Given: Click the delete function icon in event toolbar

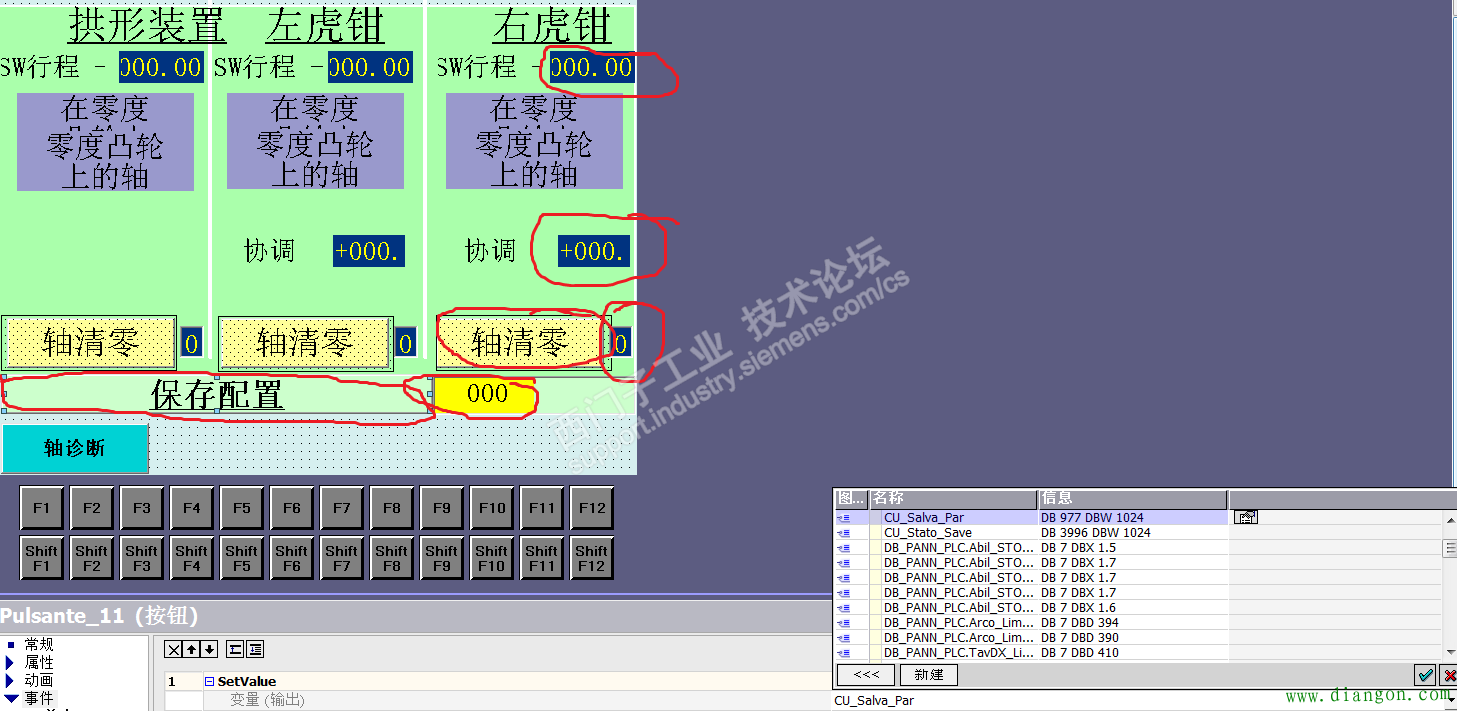Looking at the screenshot, I should point(173,649).
